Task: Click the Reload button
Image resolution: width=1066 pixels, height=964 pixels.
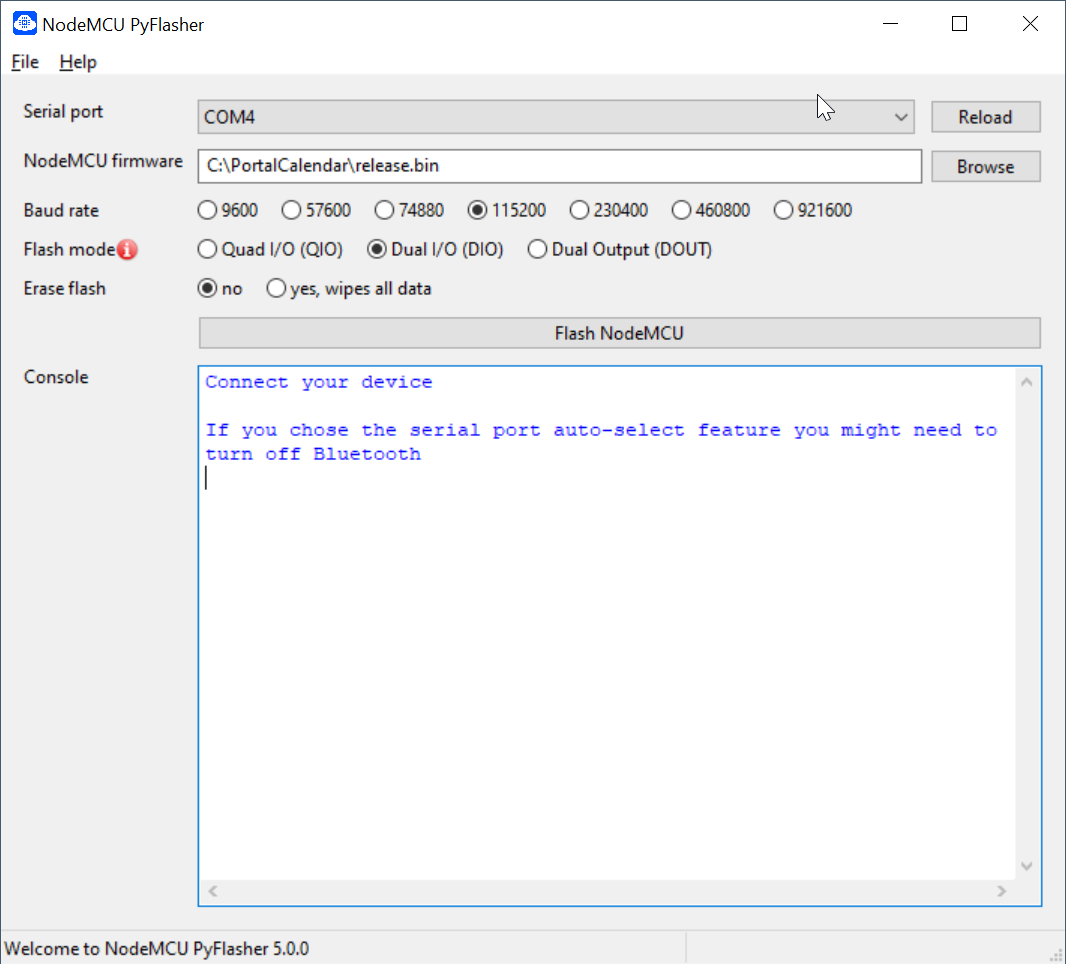Action: click(985, 117)
